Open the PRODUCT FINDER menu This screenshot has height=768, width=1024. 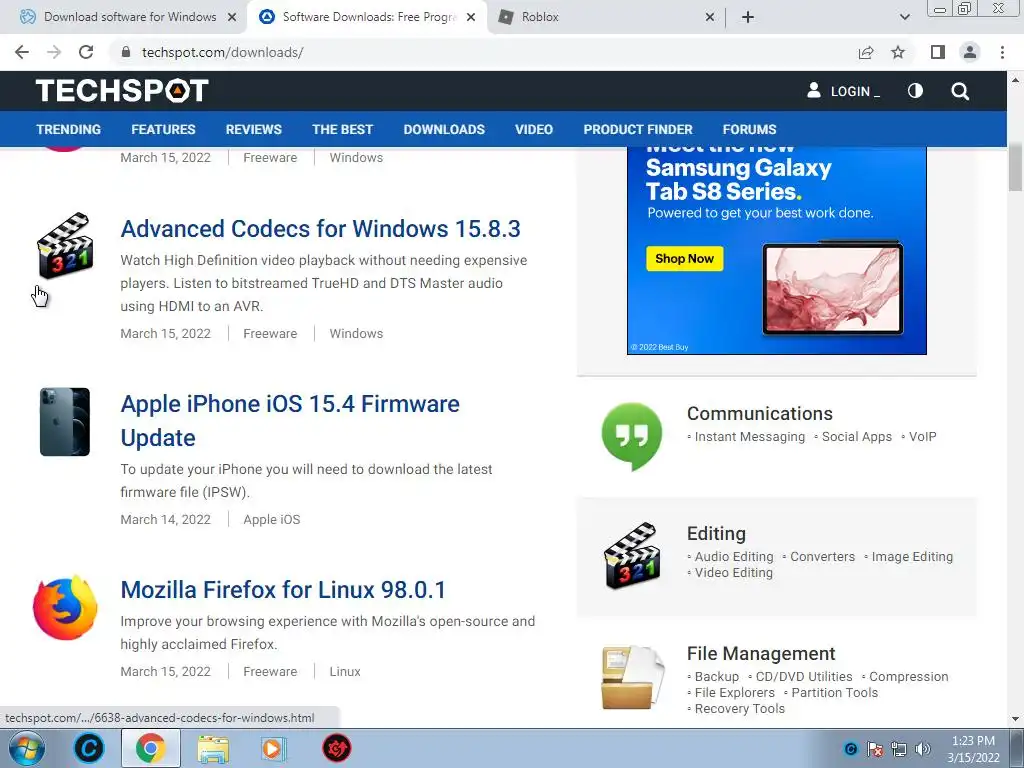click(638, 129)
